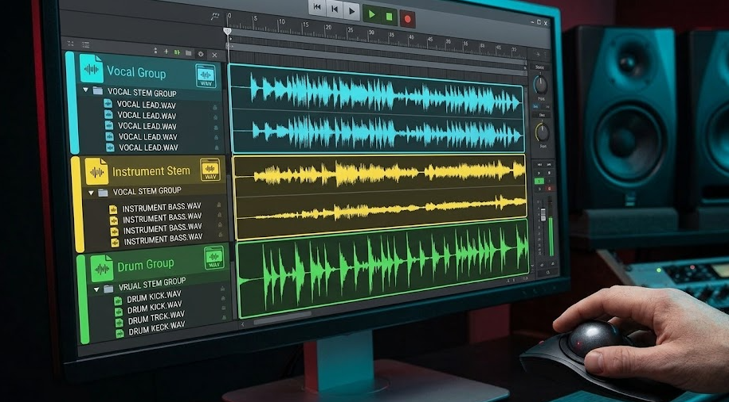Collapse the VRUAL STEM GROUP folder
This screenshot has width=729, height=402.
[97, 289]
